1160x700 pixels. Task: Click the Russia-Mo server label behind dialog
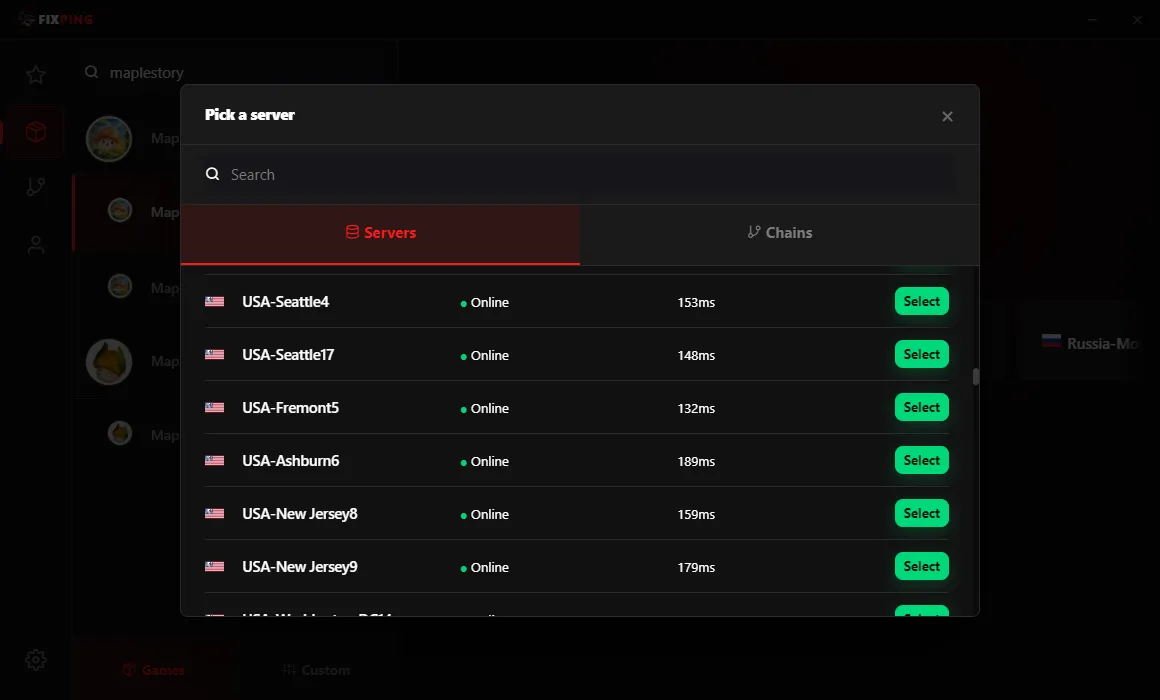point(1102,343)
